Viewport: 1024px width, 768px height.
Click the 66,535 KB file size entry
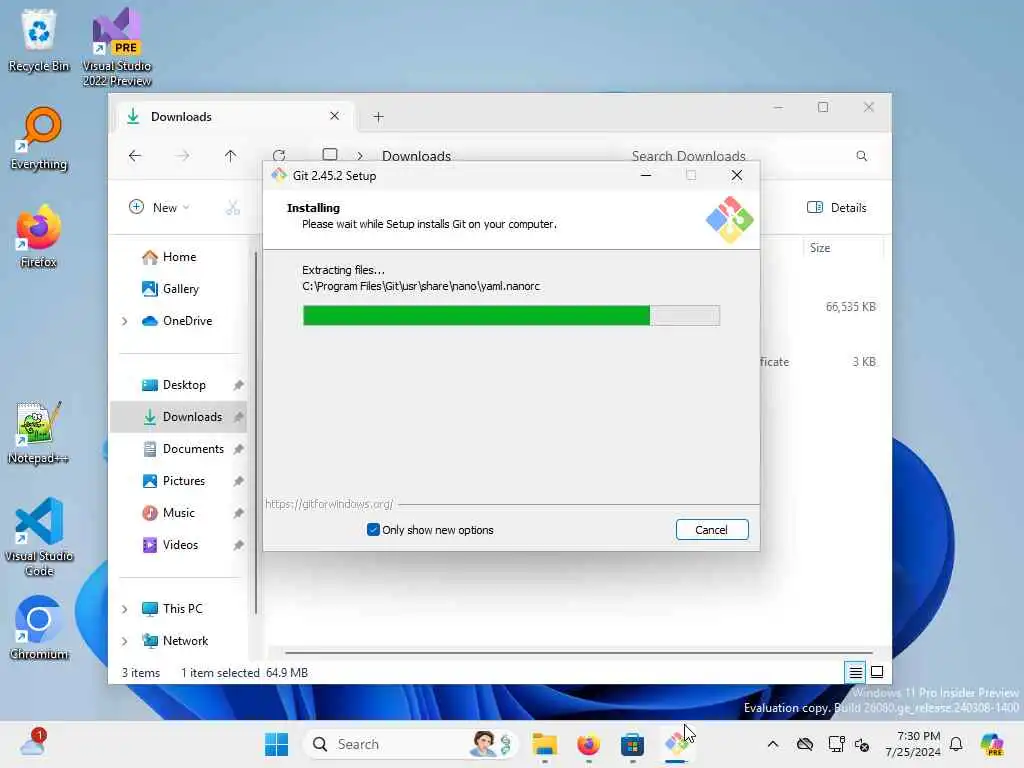[x=850, y=307]
